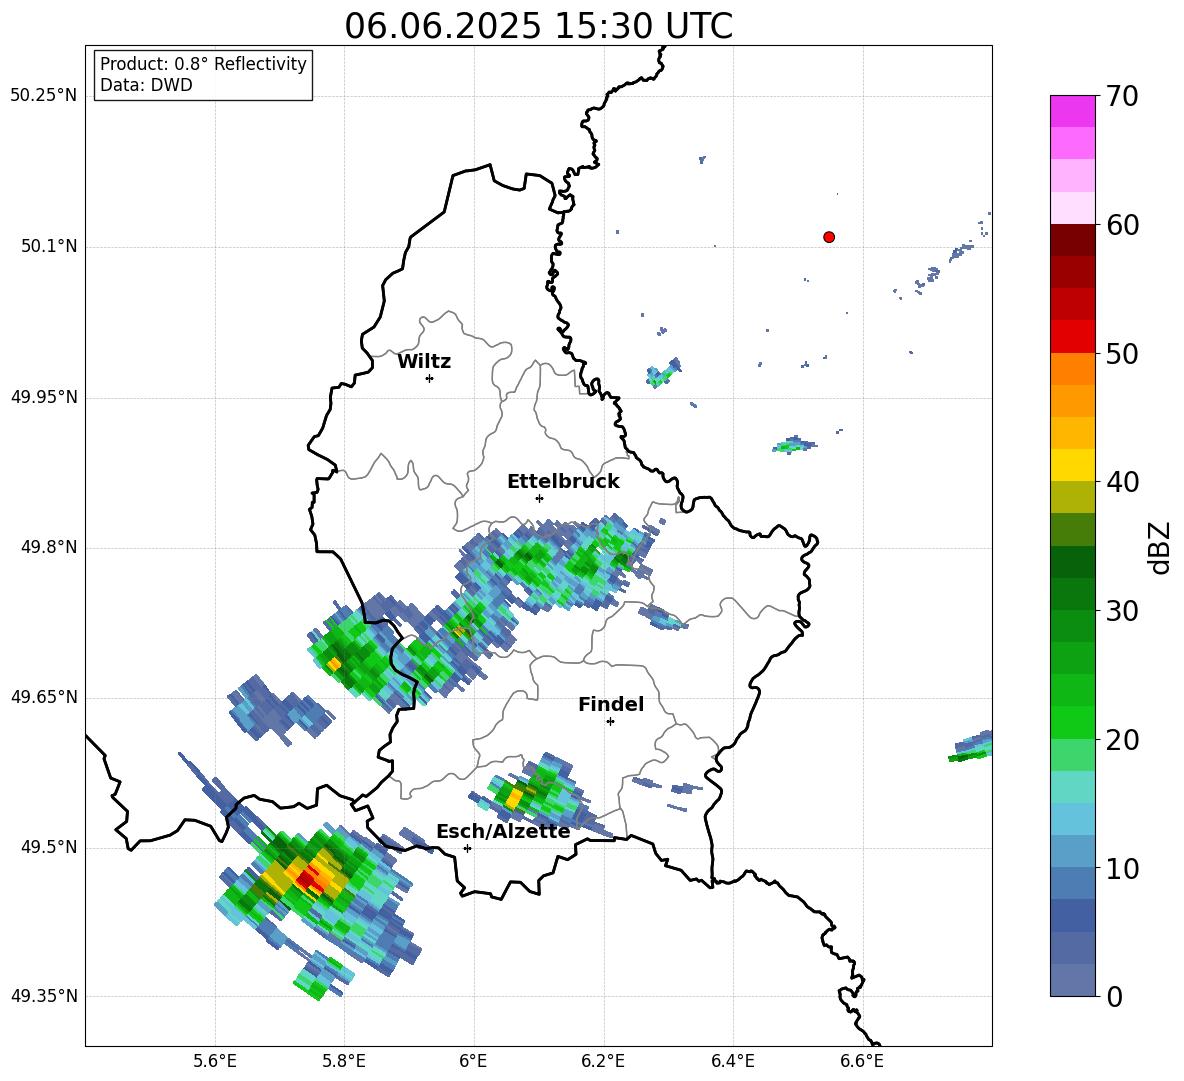Click the red dot radar site marker

[x=829, y=237]
